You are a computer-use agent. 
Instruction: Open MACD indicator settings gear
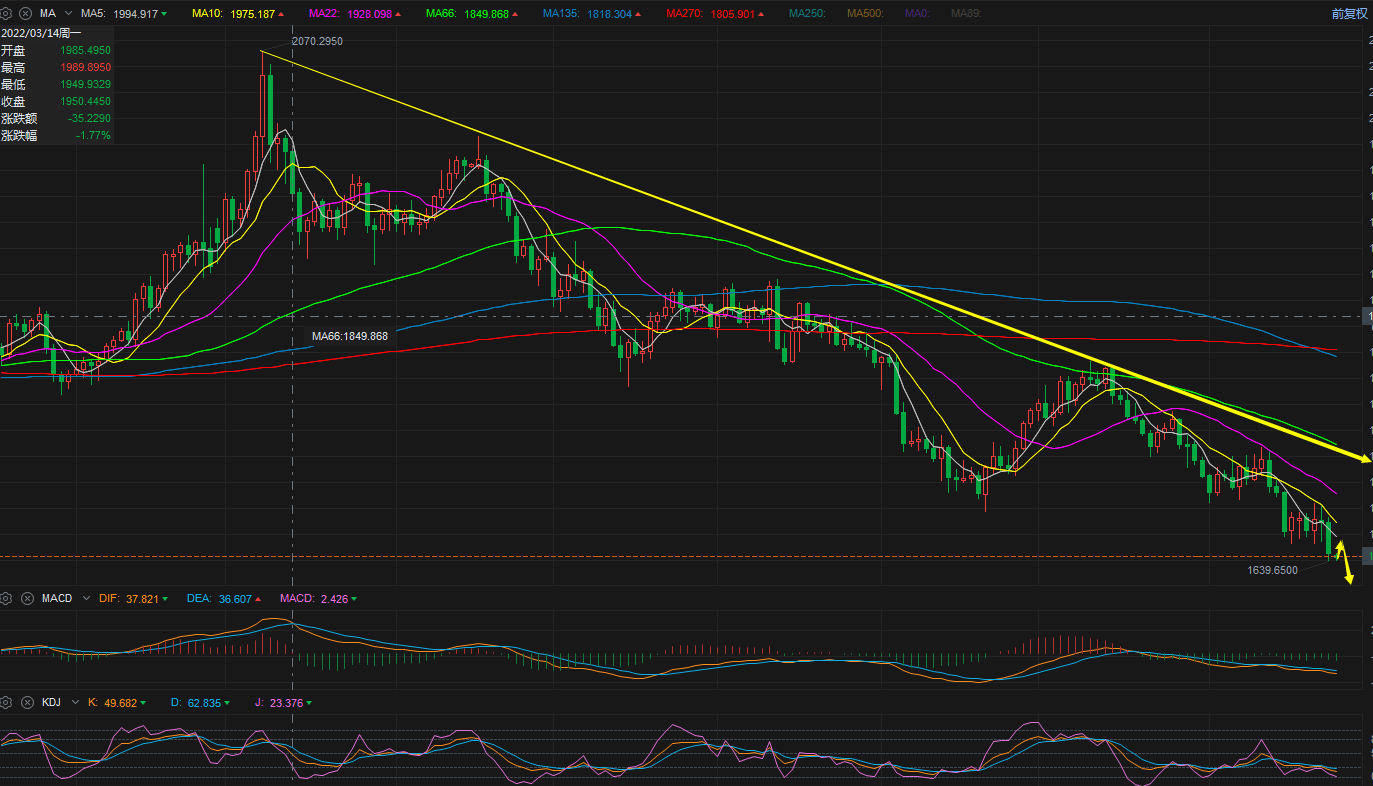coord(7,598)
